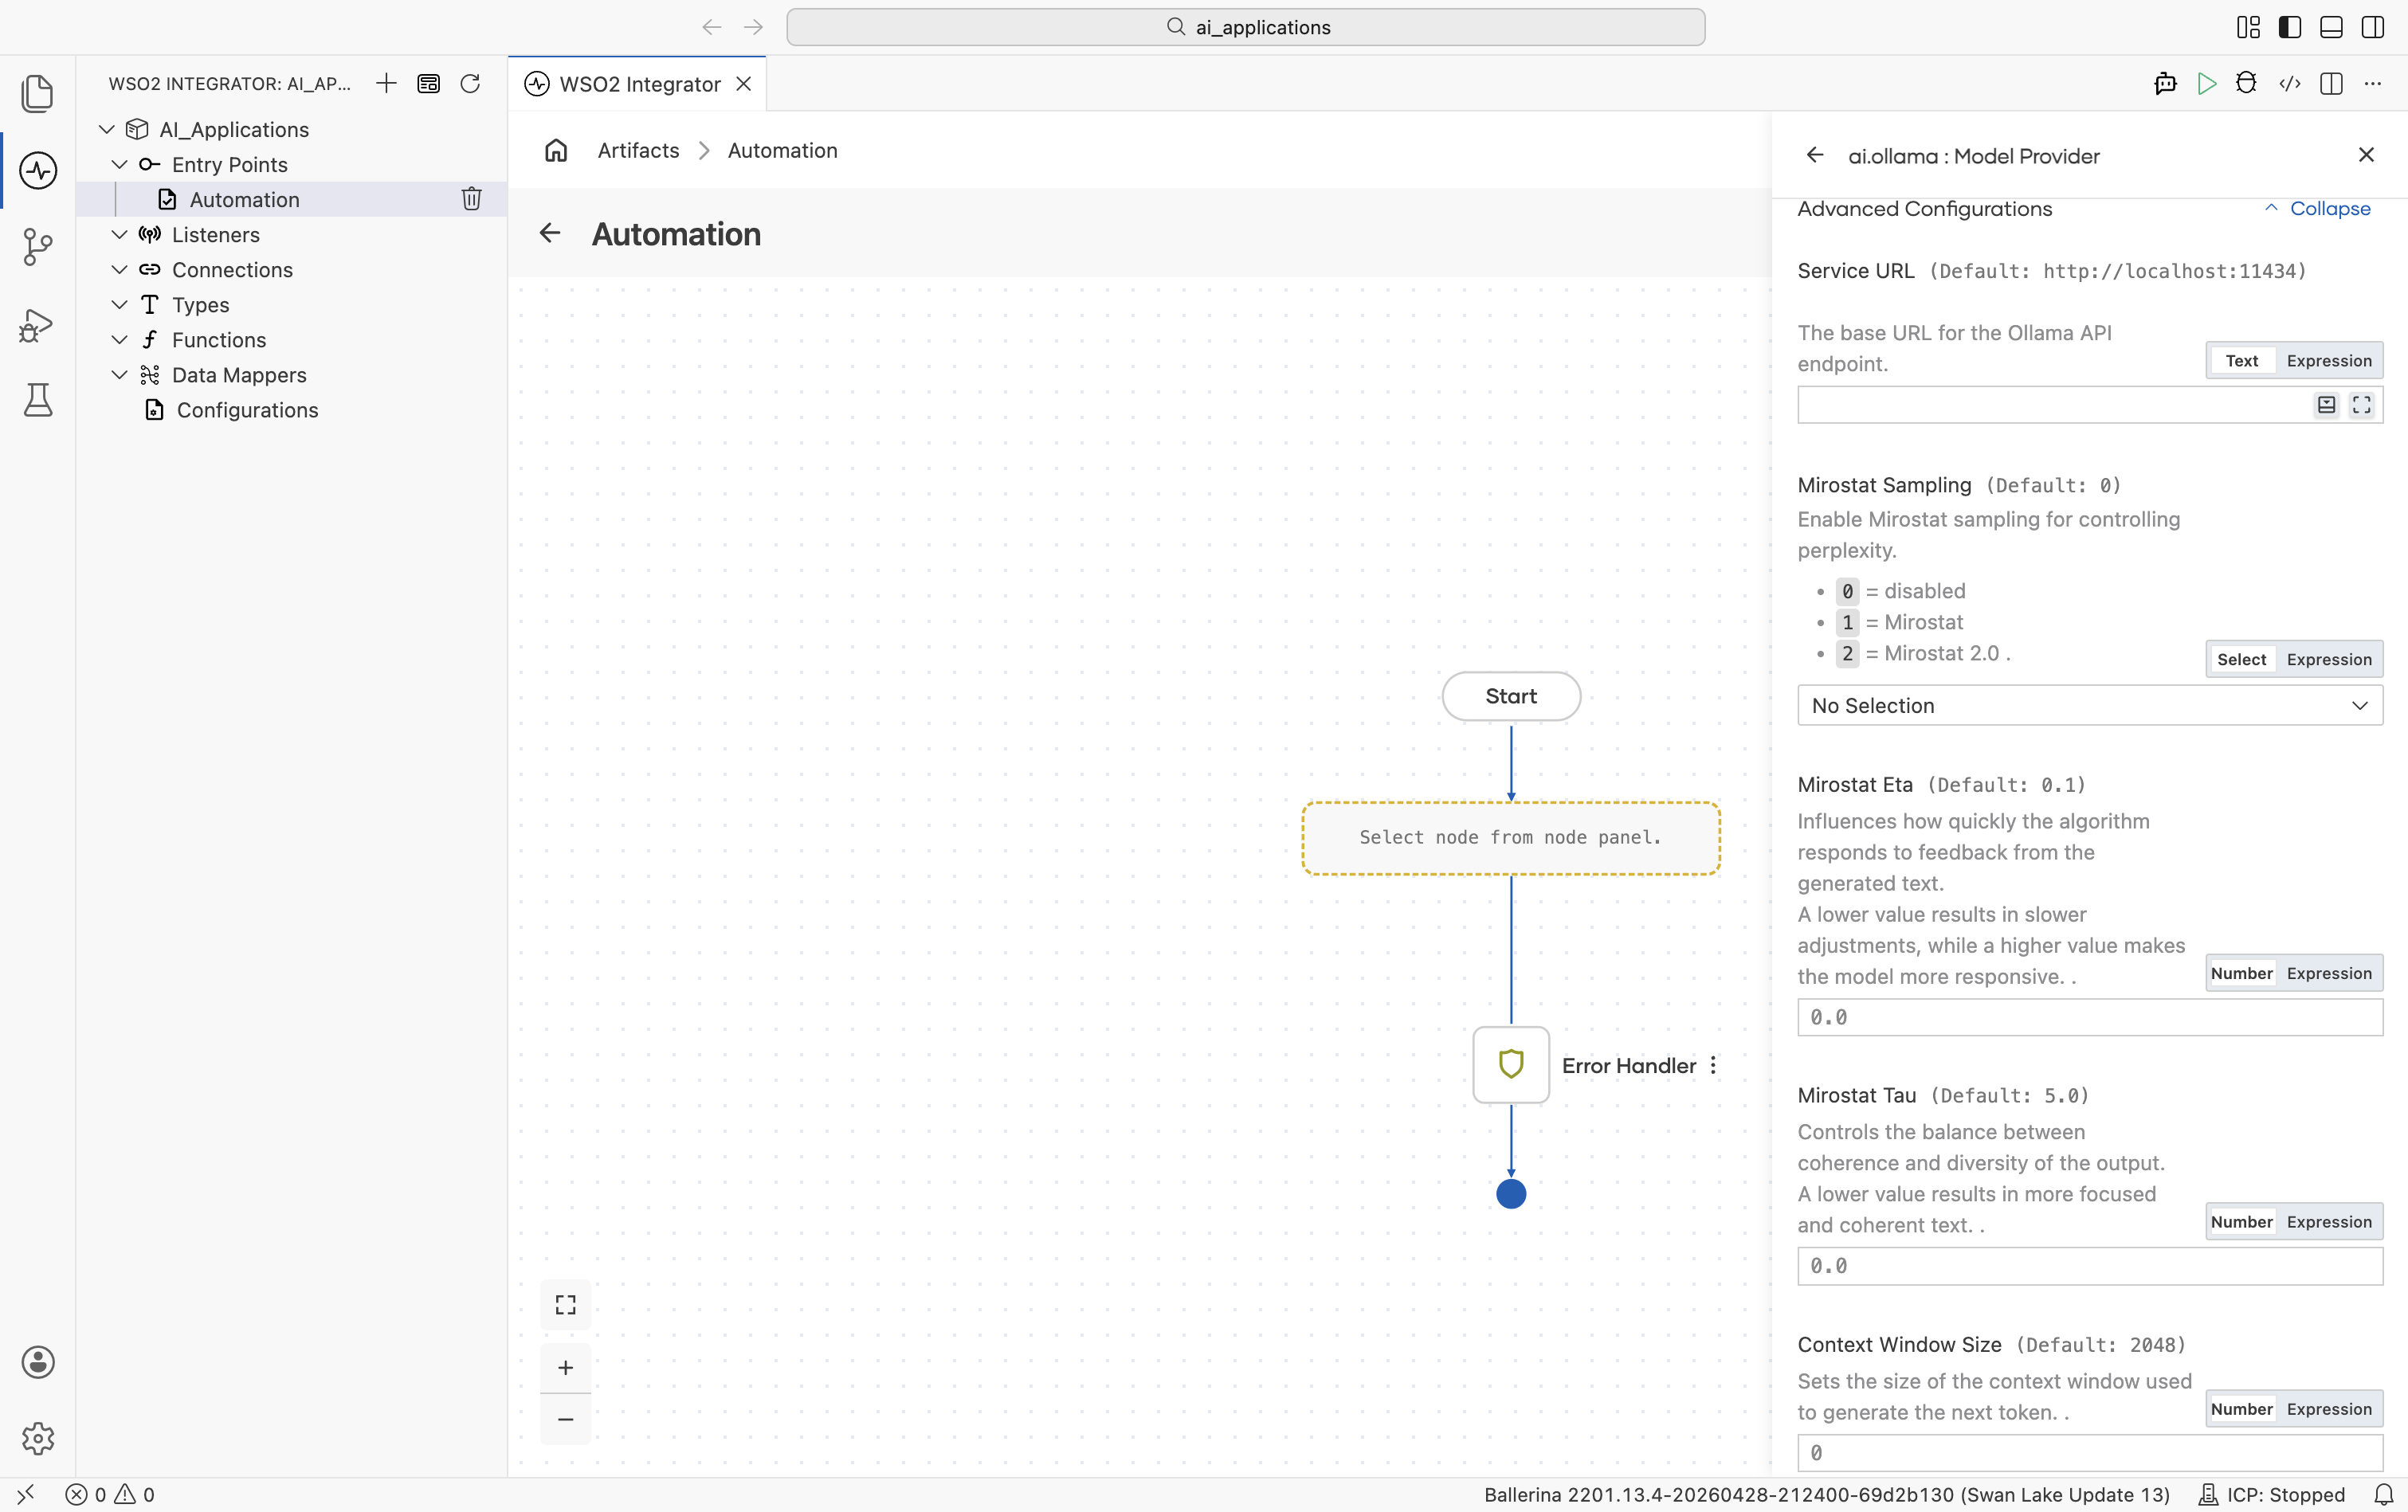Viewport: 2408px width, 1512px height.
Task: Open Automation in the Entry Points tree
Action: point(245,199)
